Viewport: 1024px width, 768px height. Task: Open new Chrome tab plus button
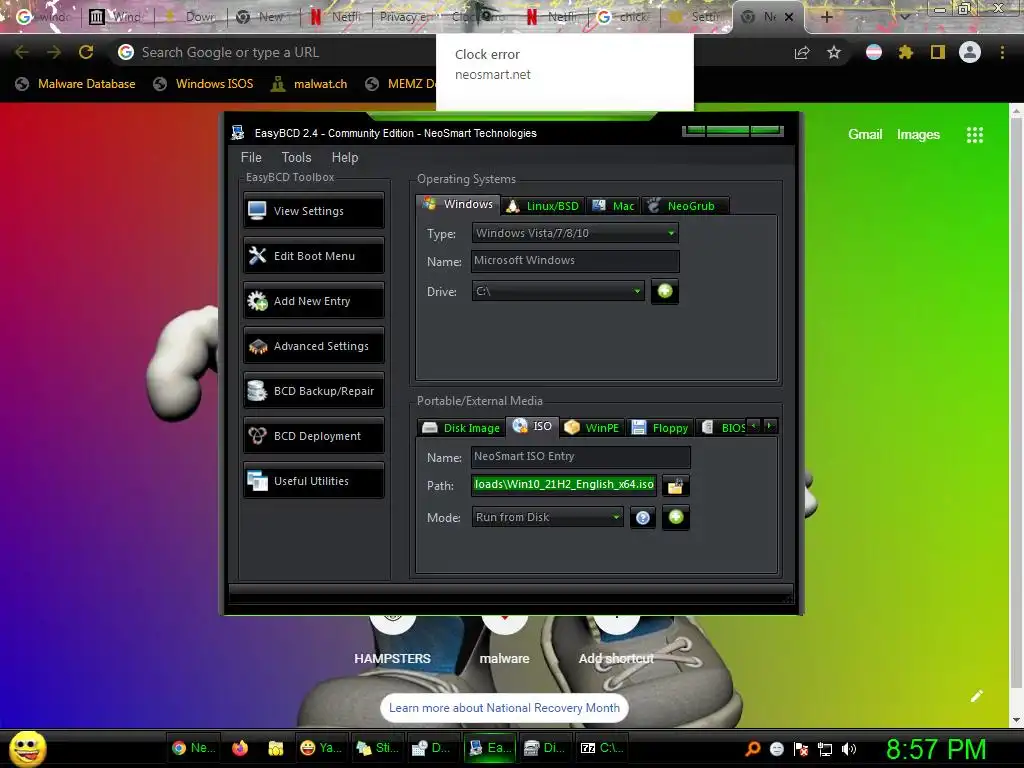point(826,17)
